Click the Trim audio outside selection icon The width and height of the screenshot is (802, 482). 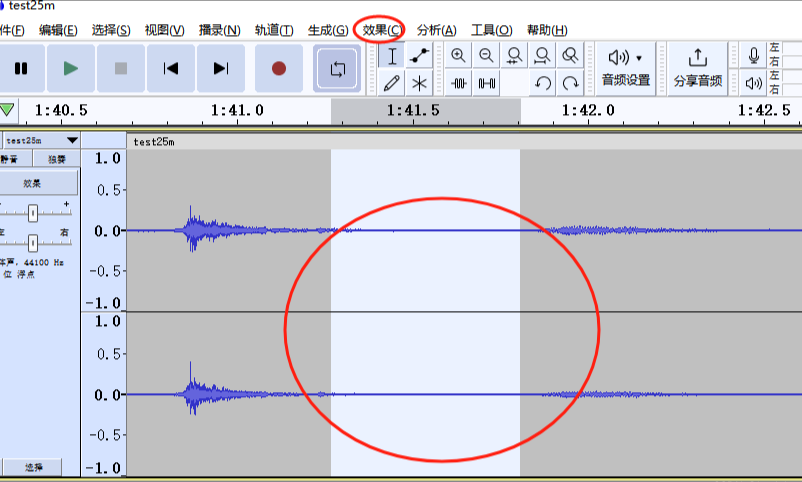pyautogui.click(x=458, y=83)
